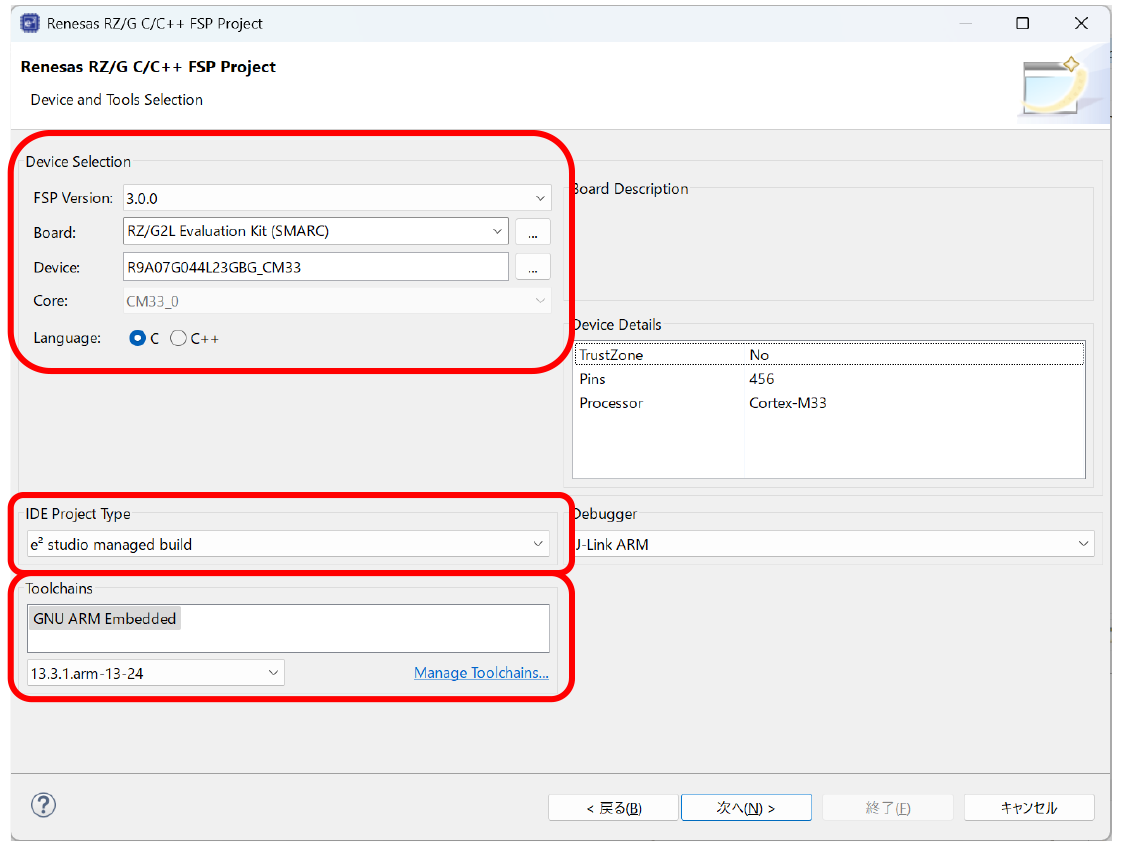This screenshot has width=1123, height=853.
Task: Click the help question mark icon
Action: (x=44, y=805)
